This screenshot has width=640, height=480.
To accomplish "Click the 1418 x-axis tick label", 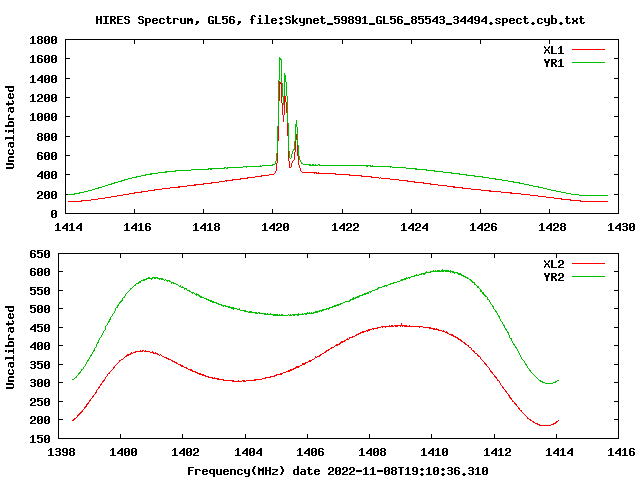I will (x=206, y=227).
